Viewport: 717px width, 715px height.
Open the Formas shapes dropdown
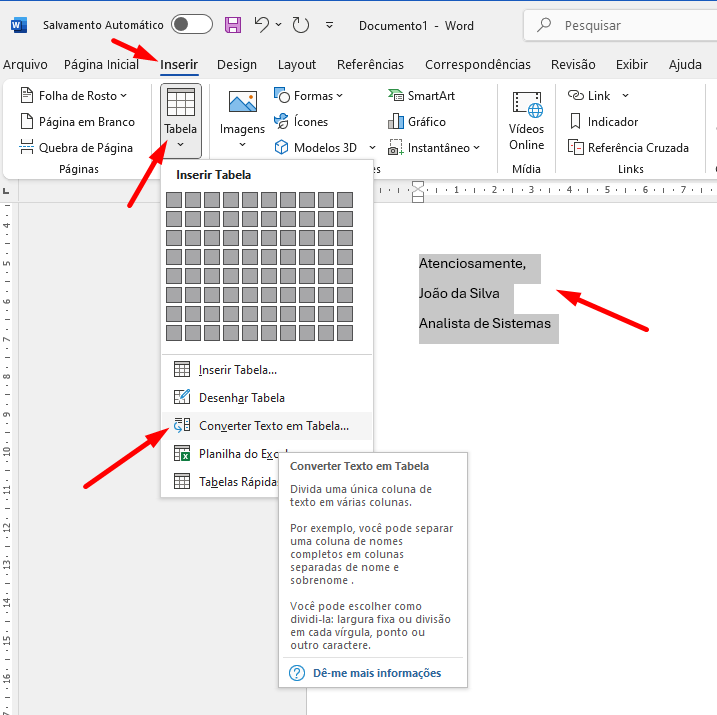pyautogui.click(x=308, y=96)
